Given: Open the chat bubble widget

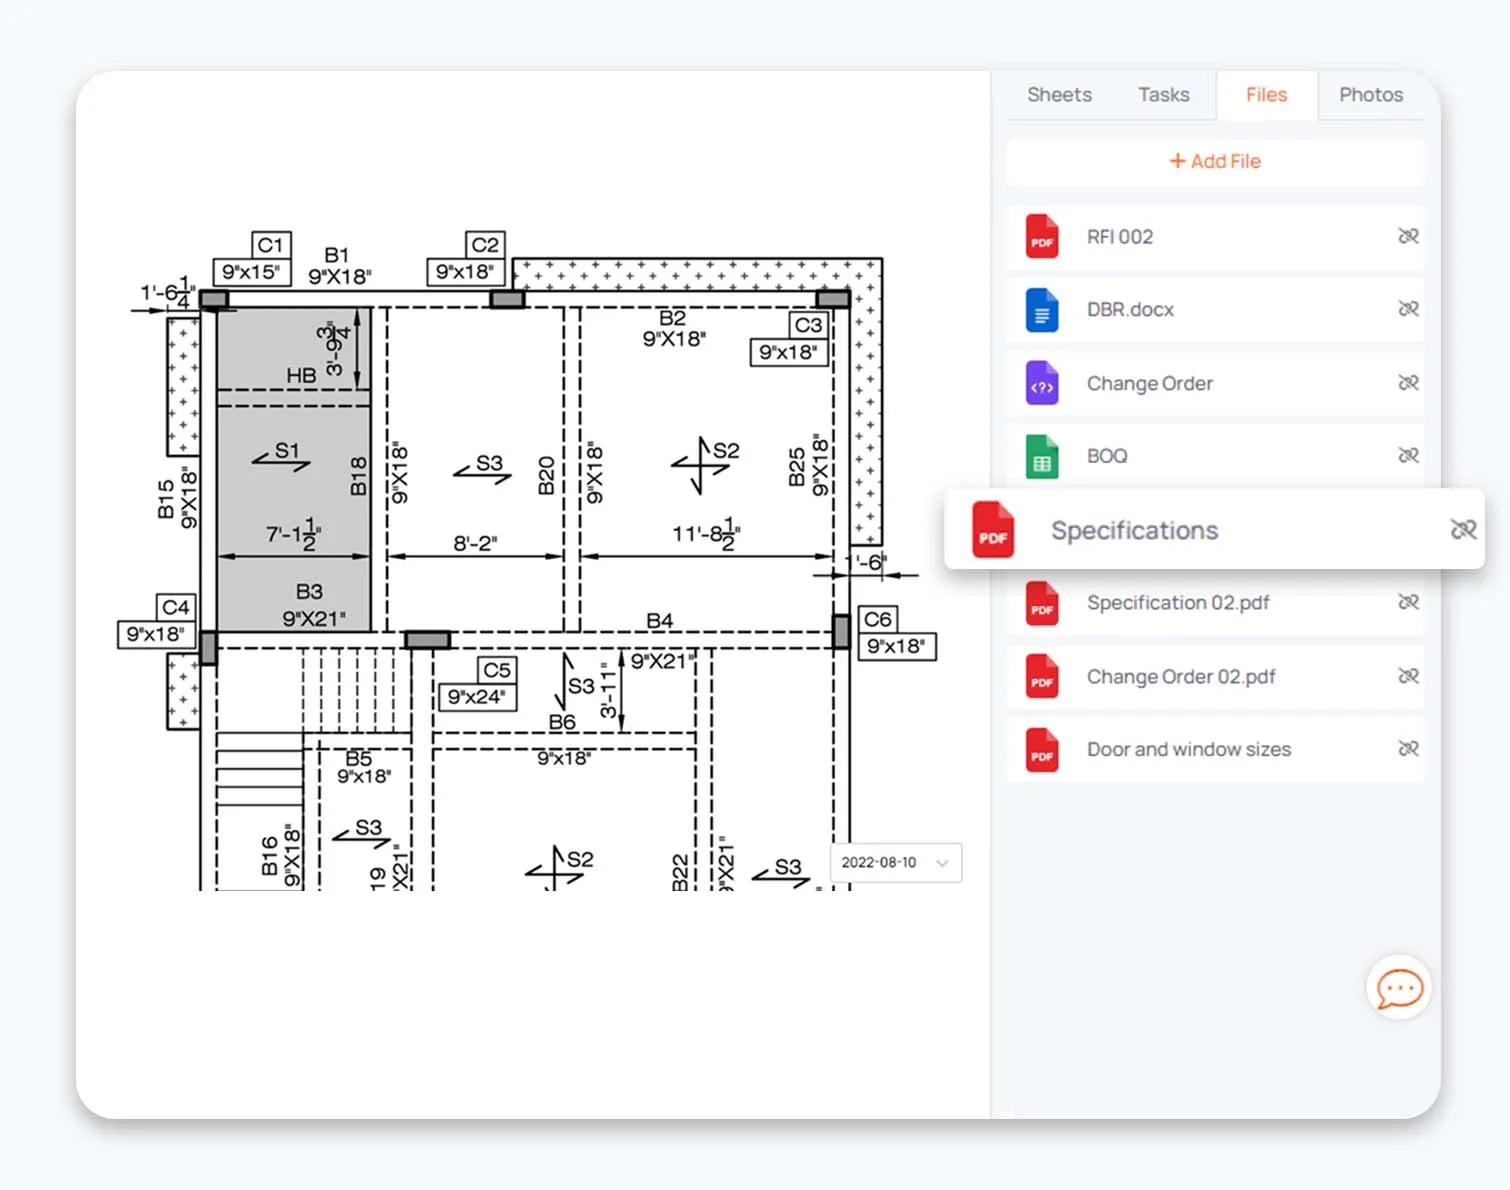Looking at the screenshot, I should [1399, 988].
